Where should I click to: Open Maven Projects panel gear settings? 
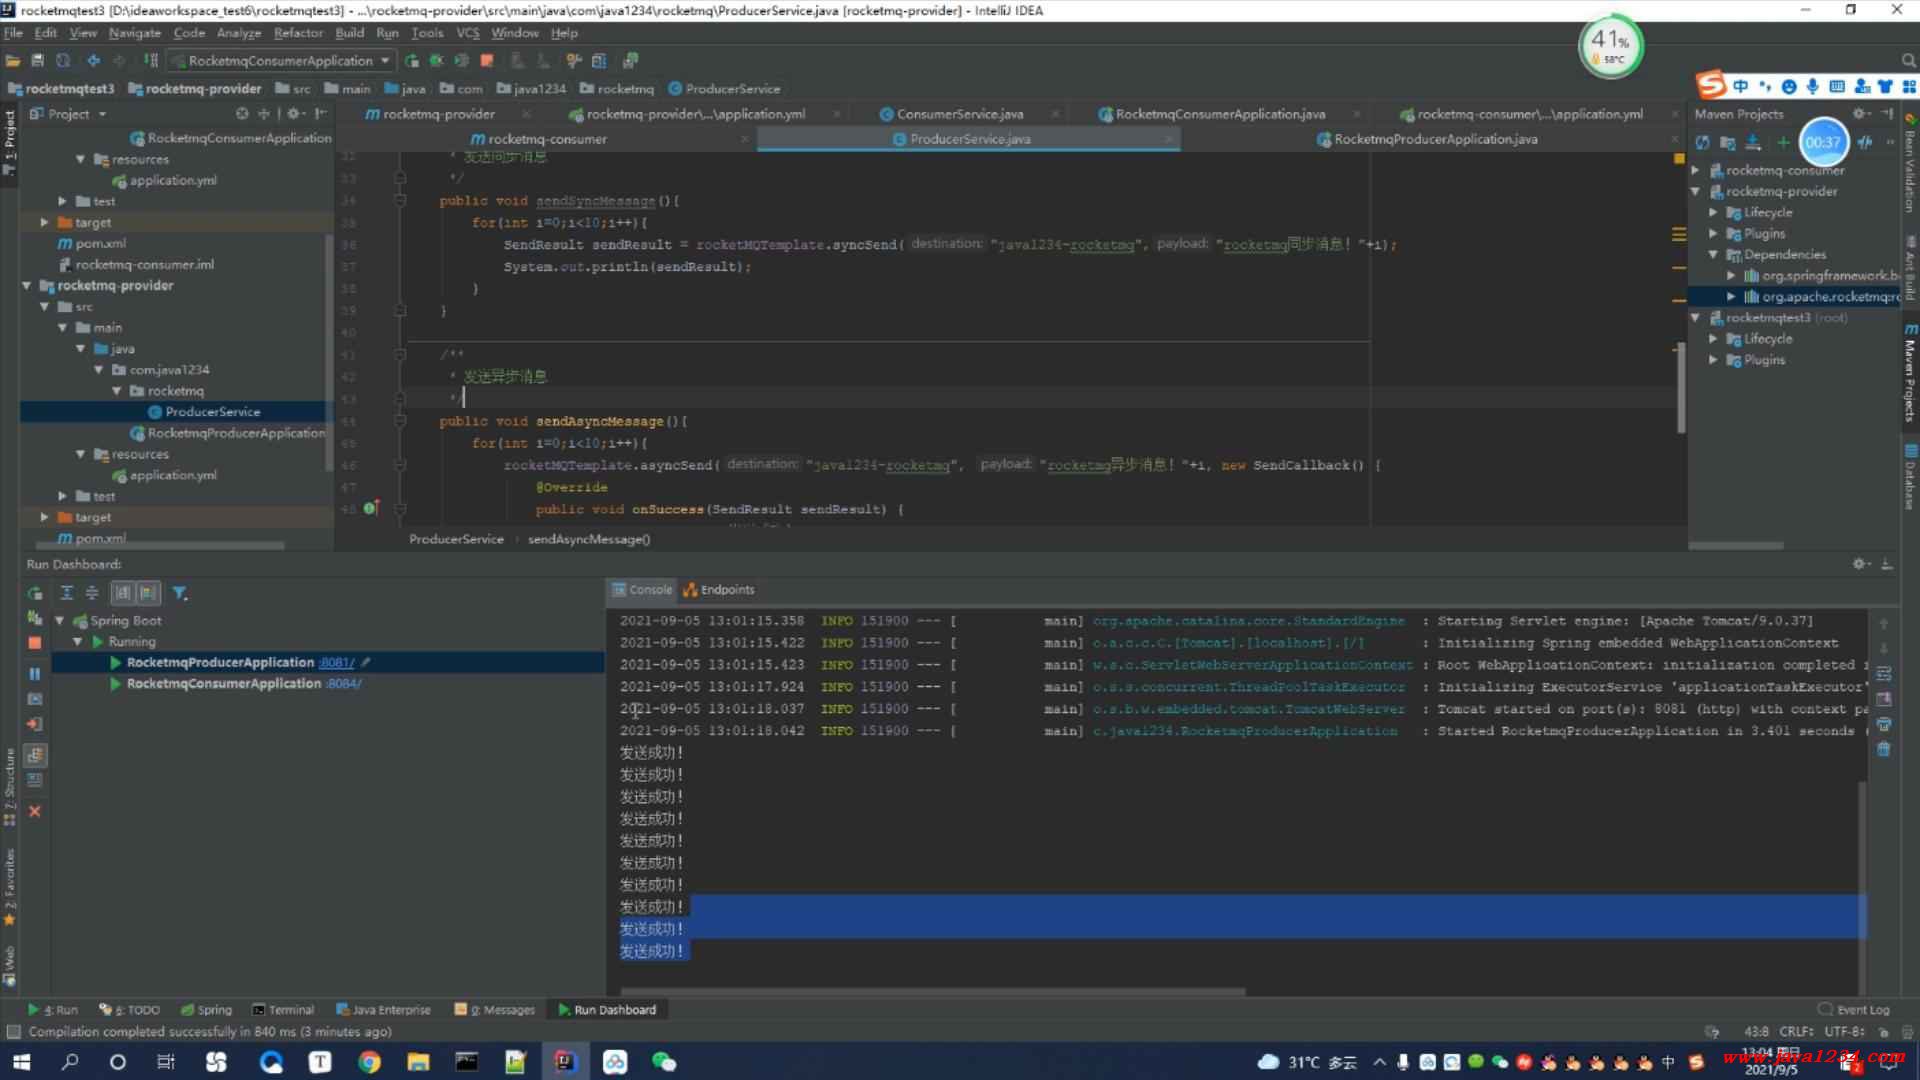[1859, 114]
